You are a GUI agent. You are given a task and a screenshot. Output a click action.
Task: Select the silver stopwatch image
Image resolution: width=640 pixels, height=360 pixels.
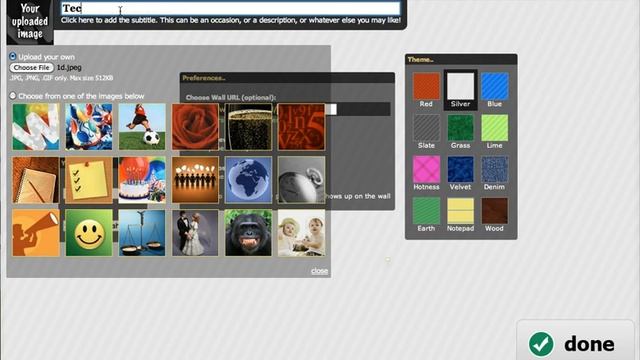click(301, 180)
